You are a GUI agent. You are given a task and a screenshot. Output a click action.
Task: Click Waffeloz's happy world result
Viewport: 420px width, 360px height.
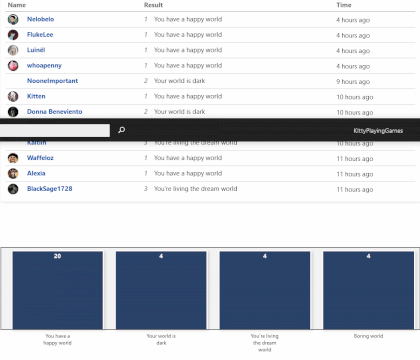point(188,158)
